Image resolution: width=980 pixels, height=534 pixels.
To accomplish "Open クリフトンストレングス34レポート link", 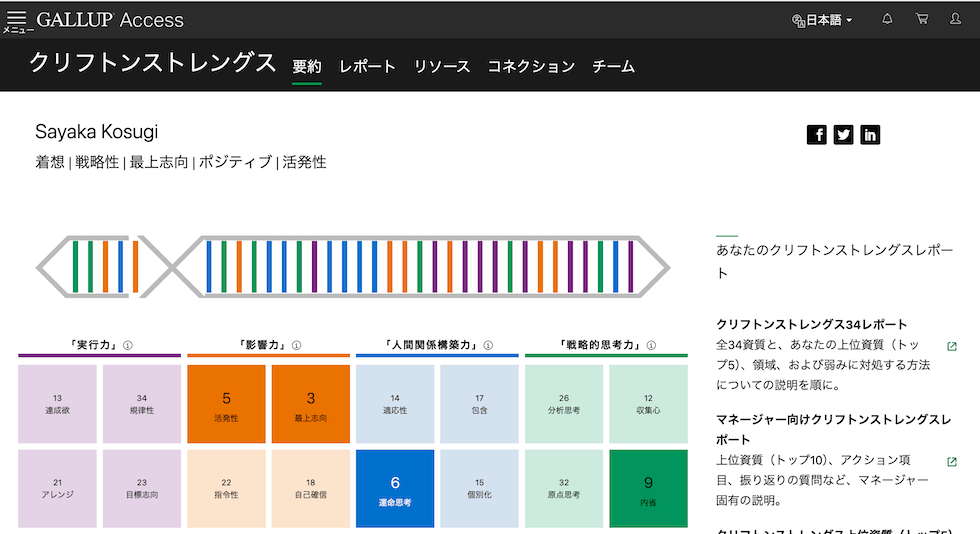I will click(x=811, y=325).
